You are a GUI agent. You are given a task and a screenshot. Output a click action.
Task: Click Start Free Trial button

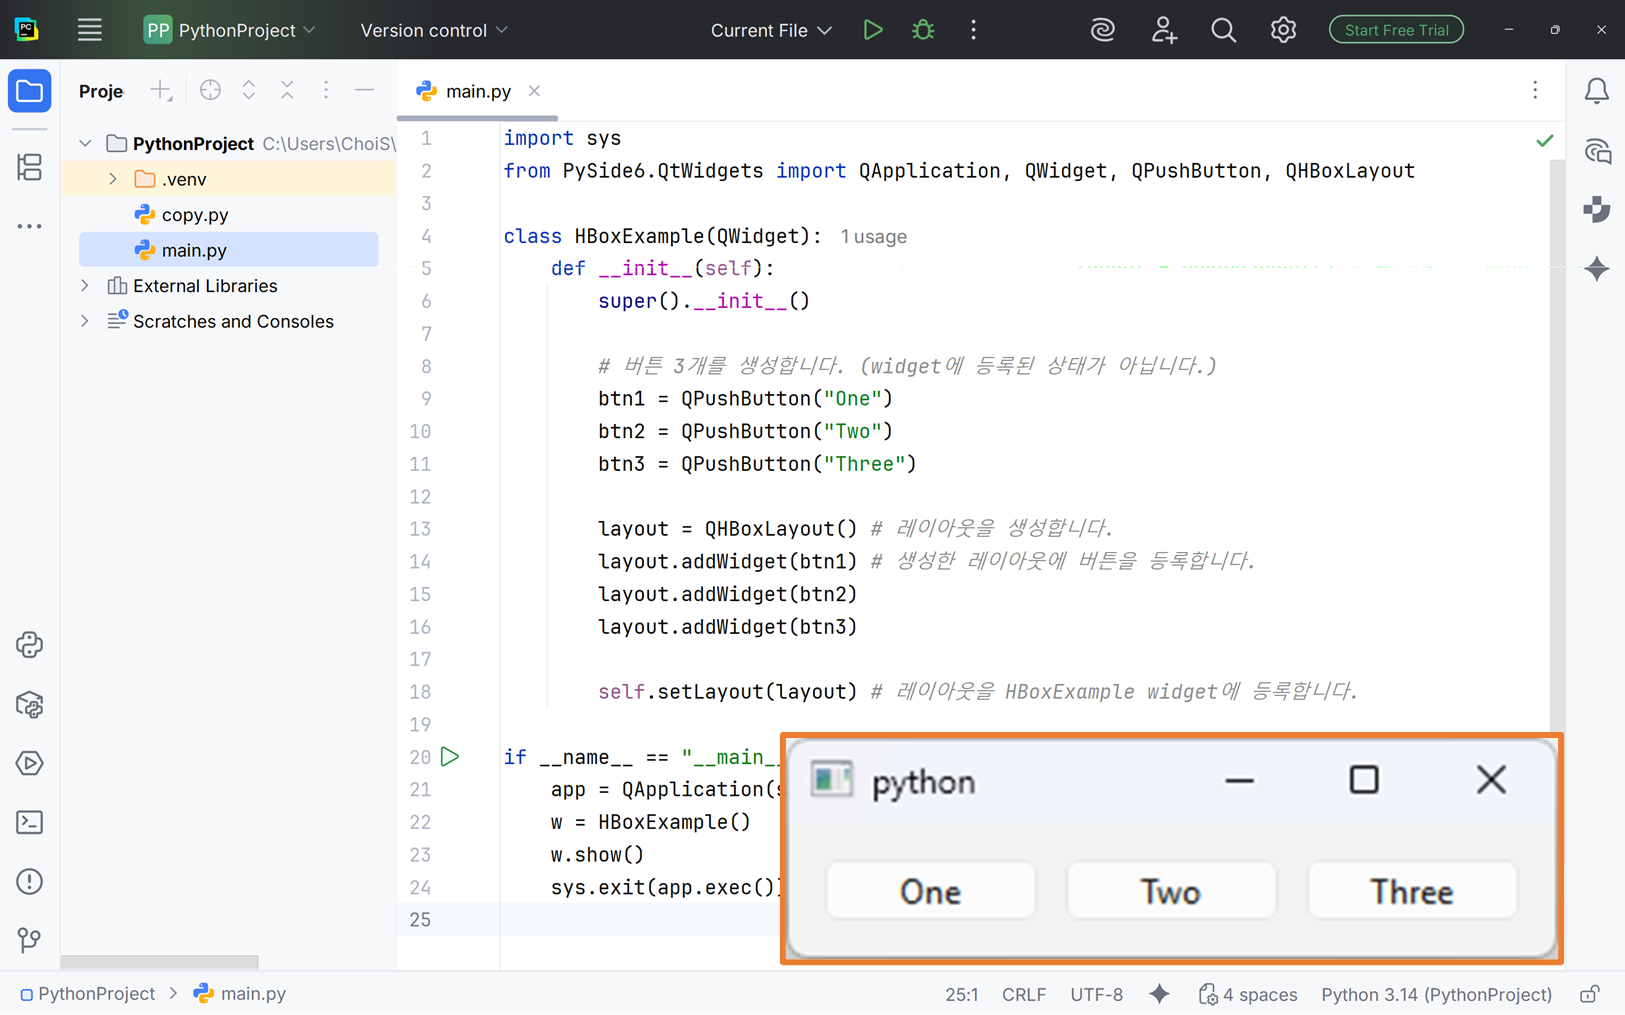pos(1396,30)
